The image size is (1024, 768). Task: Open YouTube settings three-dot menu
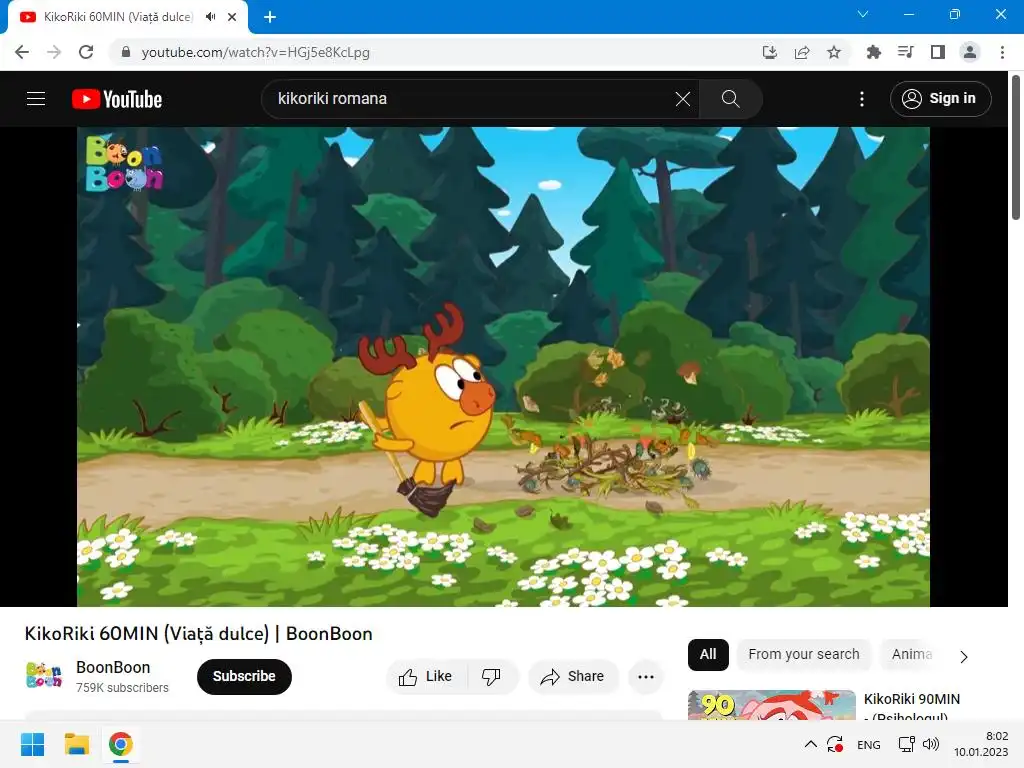pos(862,99)
